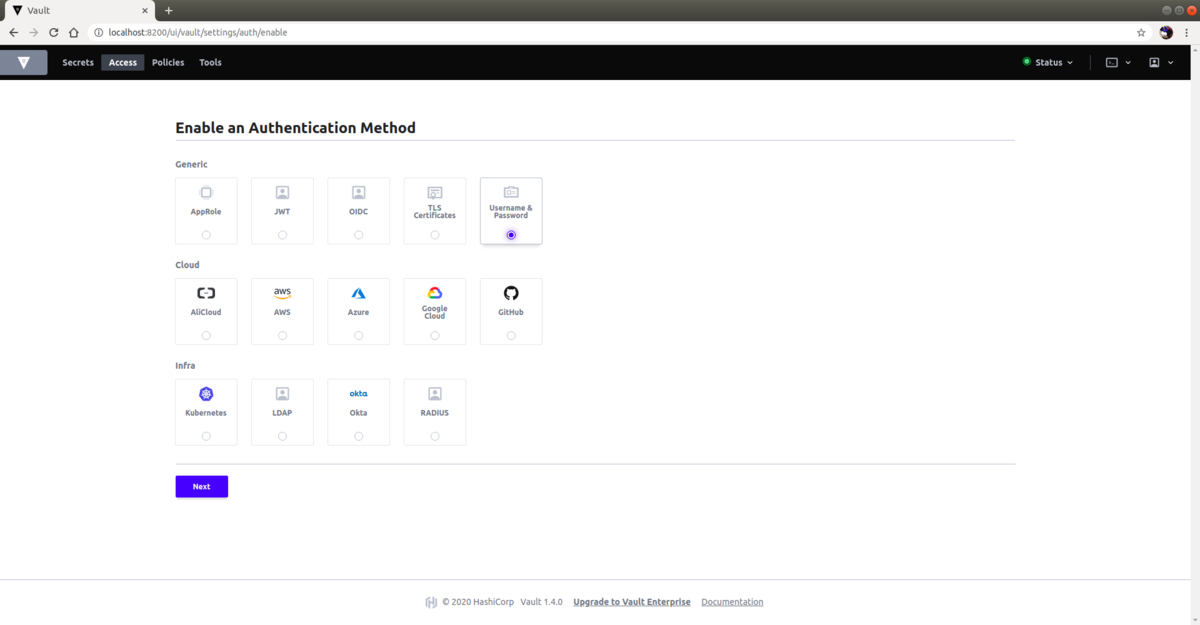Open a new browser tab
The image size is (1200, 625).
click(168, 10)
